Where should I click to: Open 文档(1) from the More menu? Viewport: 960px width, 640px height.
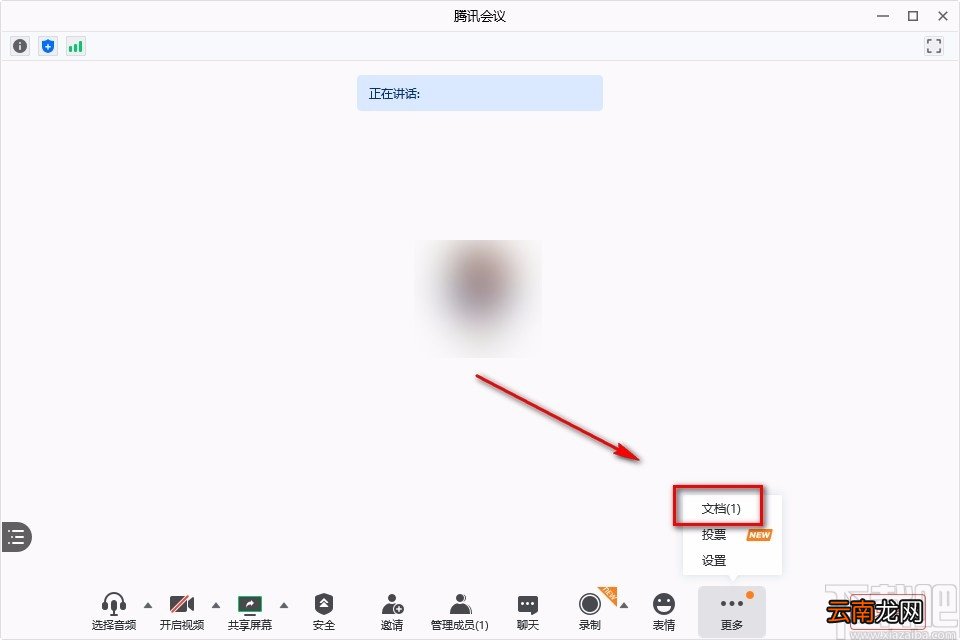coord(721,508)
